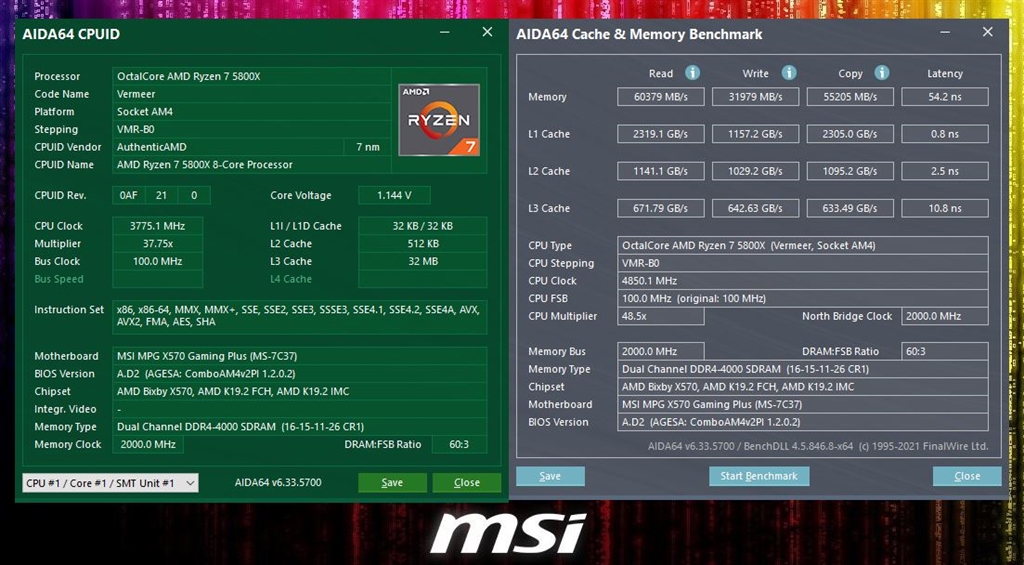Click the AIDA64 version copyright line
Image resolution: width=1024 pixels, height=565 pixels.
818,446
